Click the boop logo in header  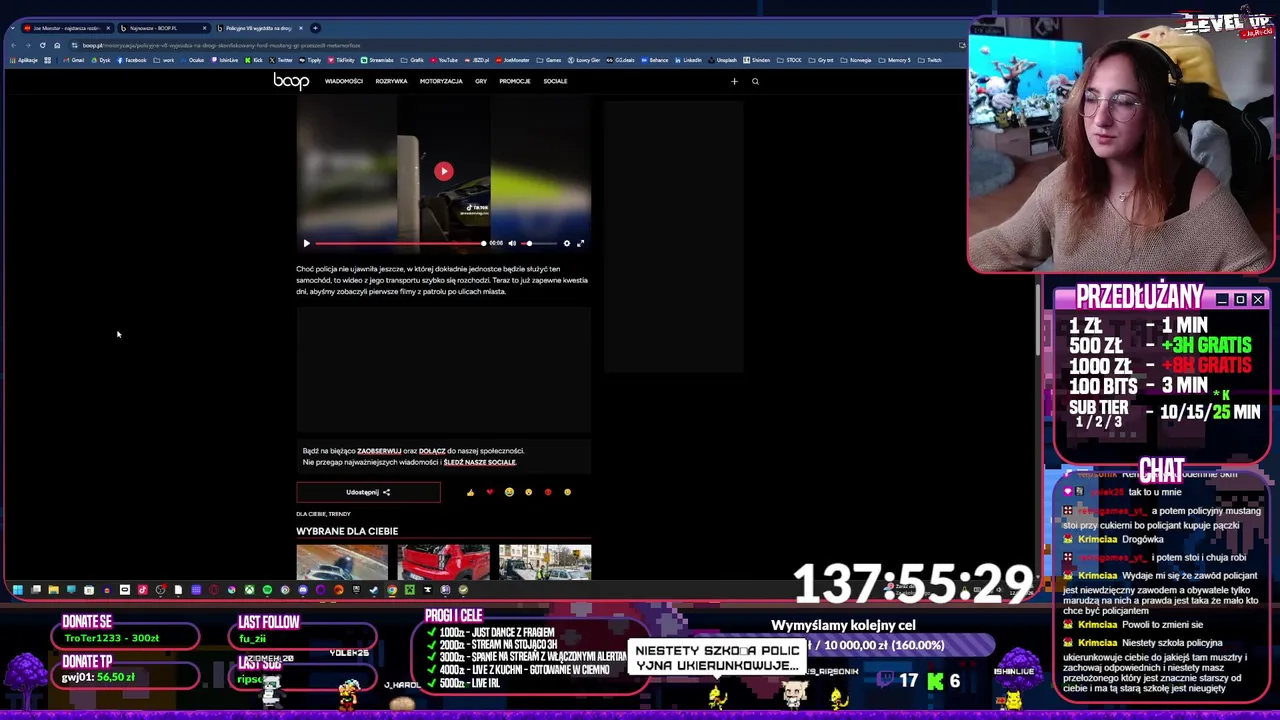(291, 81)
